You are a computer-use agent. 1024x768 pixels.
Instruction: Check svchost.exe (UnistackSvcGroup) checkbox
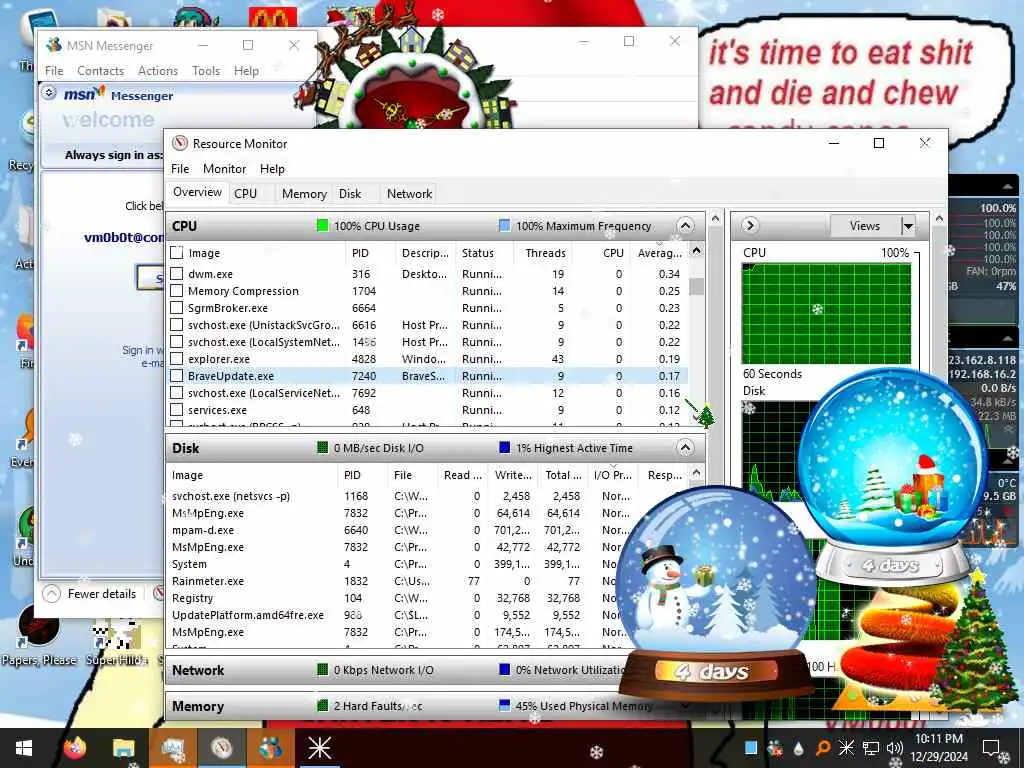click(x=176, y=325)
